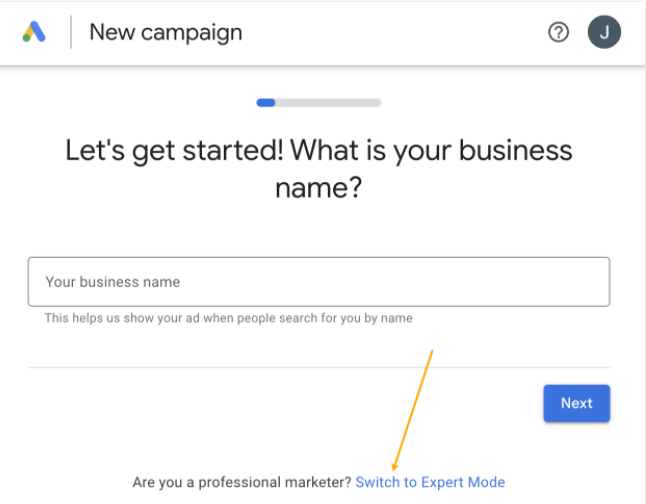Click blank space between heading and input

coord(319,230)
